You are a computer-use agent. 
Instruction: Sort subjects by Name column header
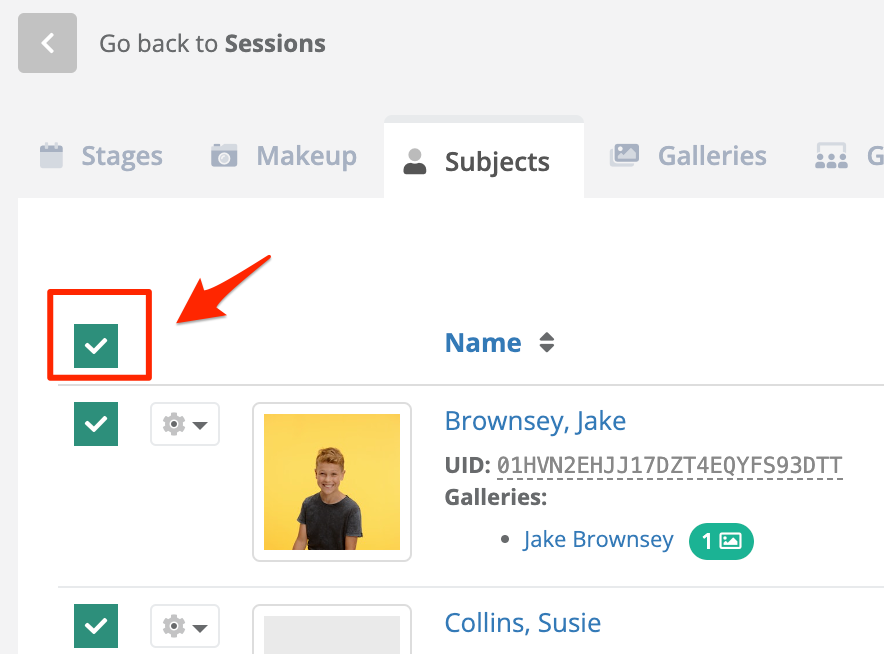click(x=483, y=342)
